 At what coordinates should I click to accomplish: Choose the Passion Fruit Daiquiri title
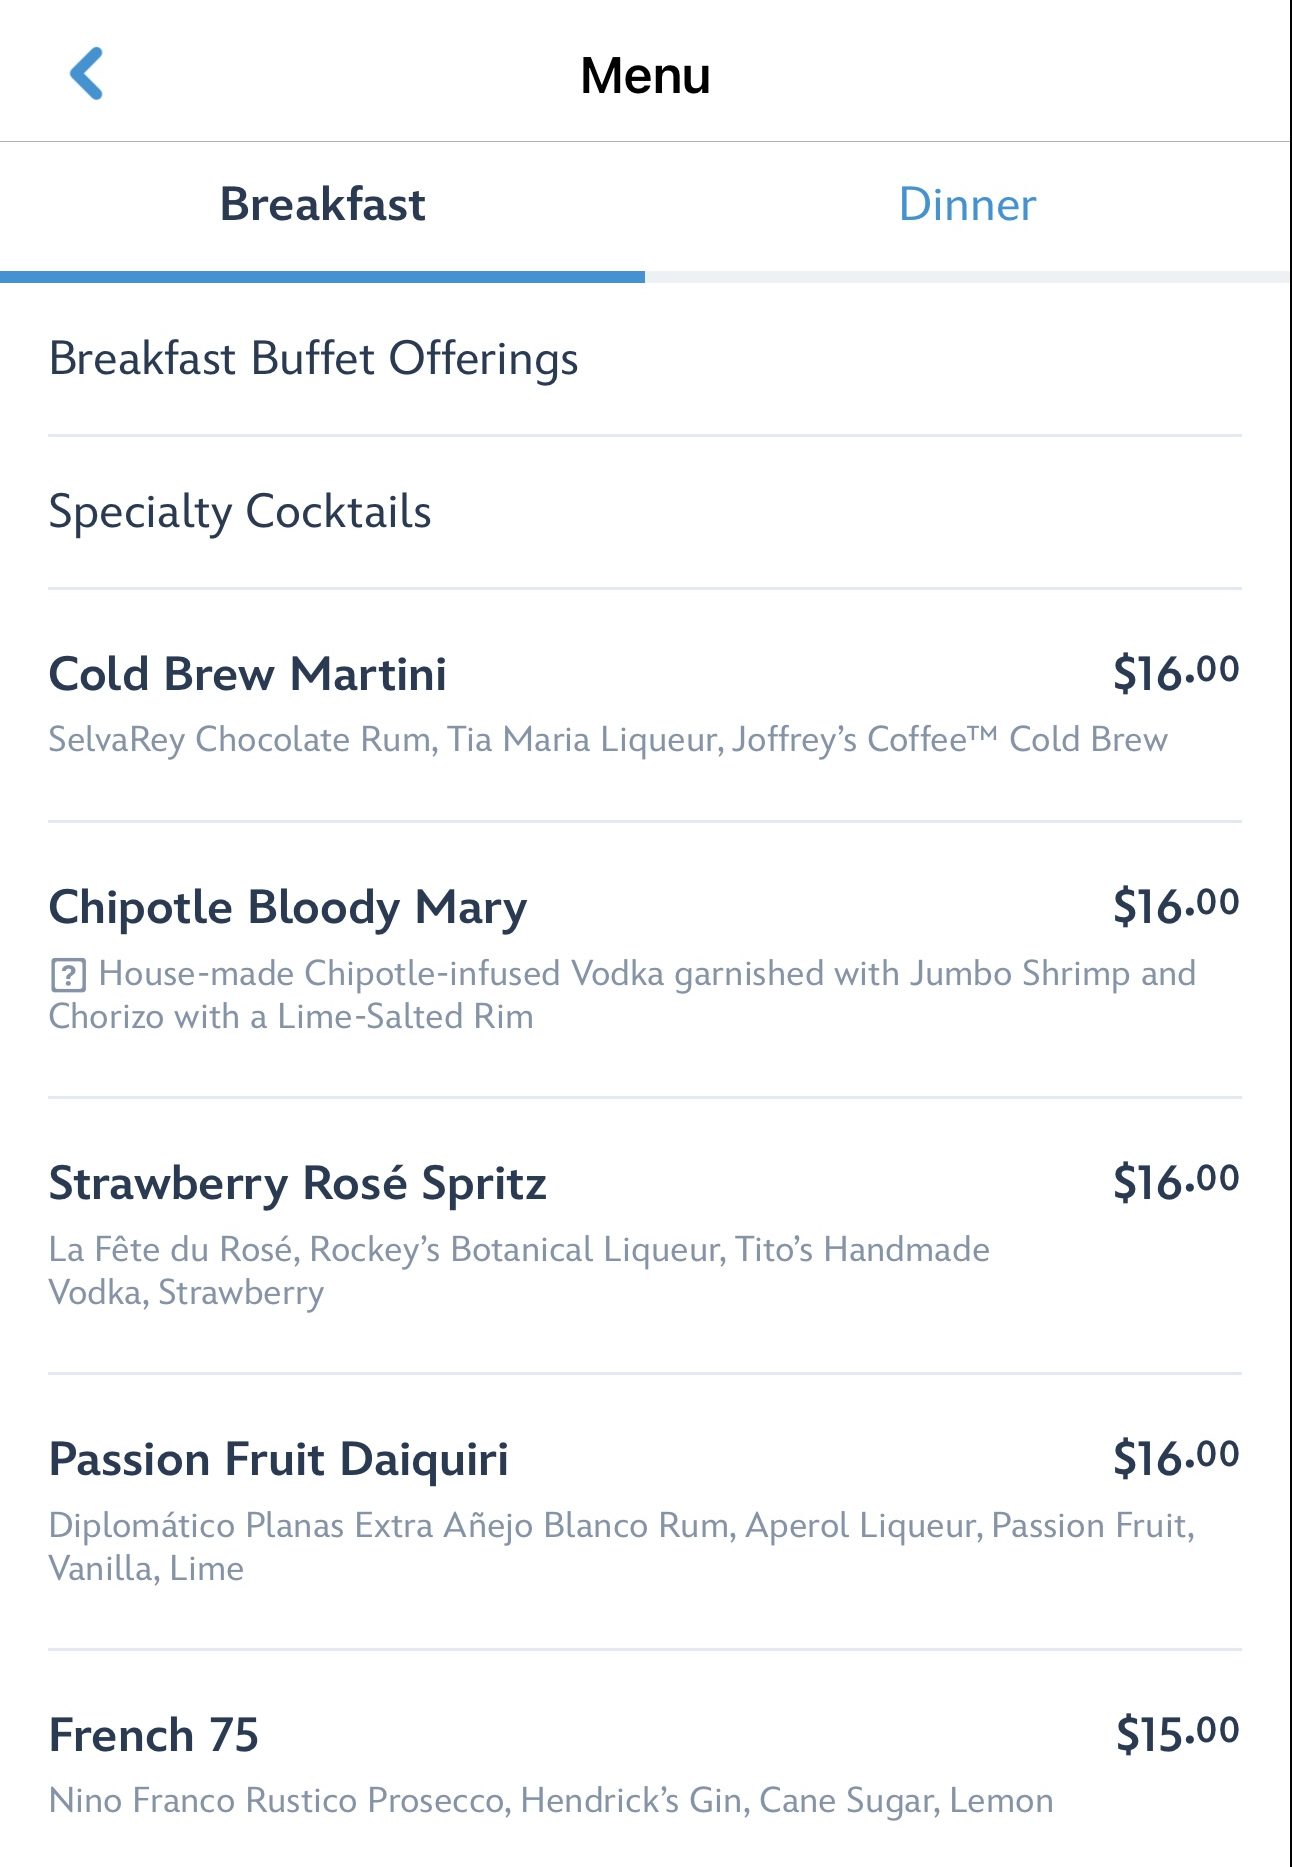(x=278, y=1460)
